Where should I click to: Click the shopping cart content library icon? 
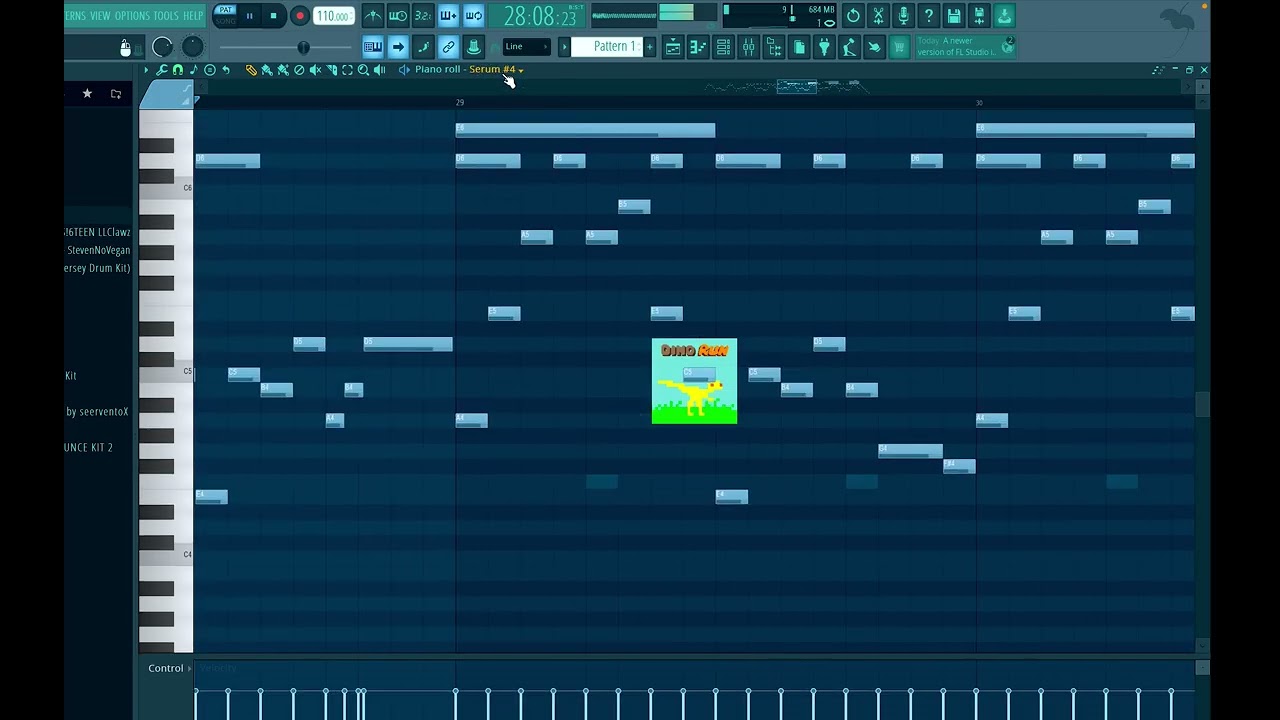click(899, 47)
